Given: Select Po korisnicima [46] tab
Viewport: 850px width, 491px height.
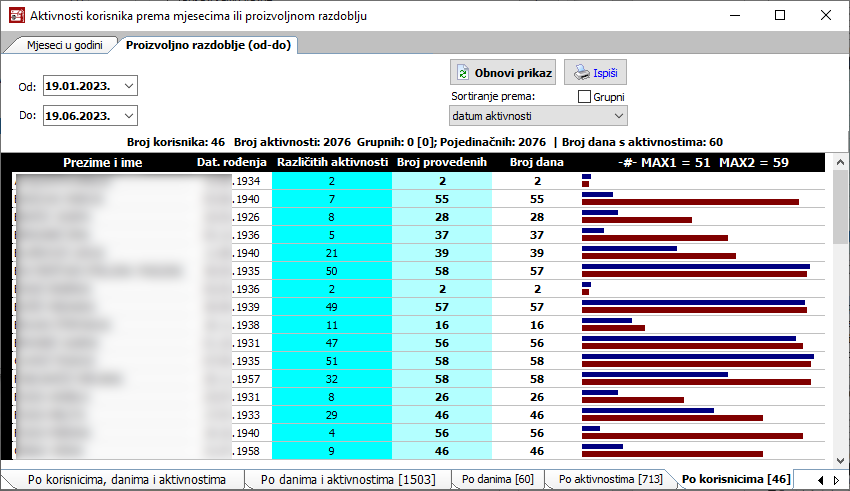Looking at the screenshot, I should 736,479.
